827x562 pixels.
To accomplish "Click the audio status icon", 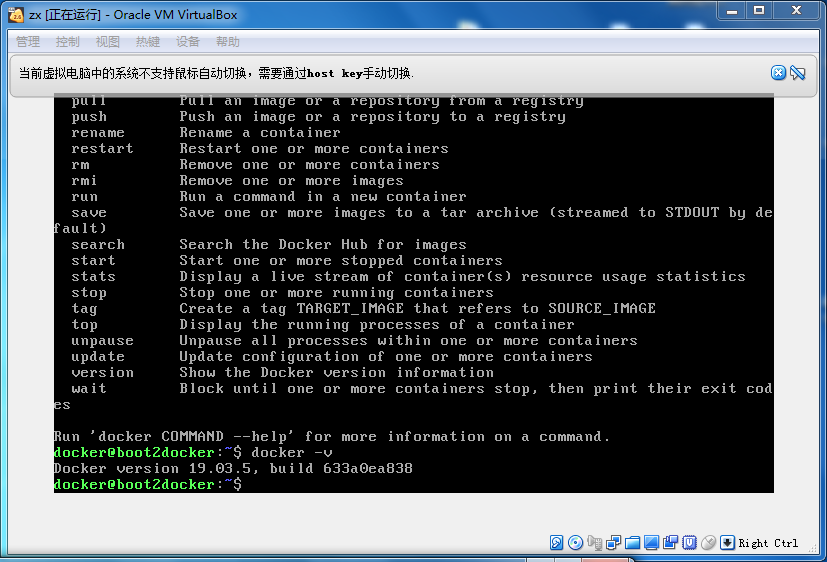I will [594, 542].
